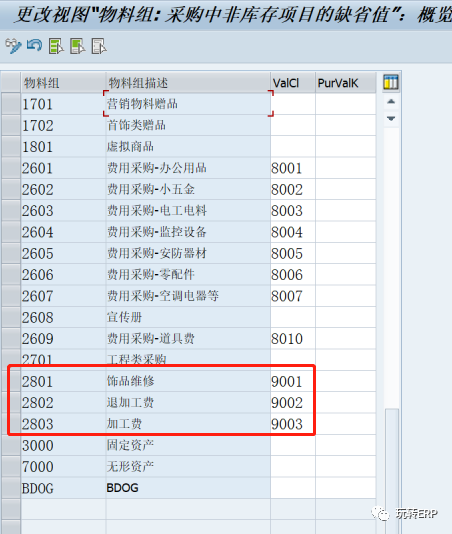
Task: Click the ValCl field with value 8005
Action: [x=293, y=253]
